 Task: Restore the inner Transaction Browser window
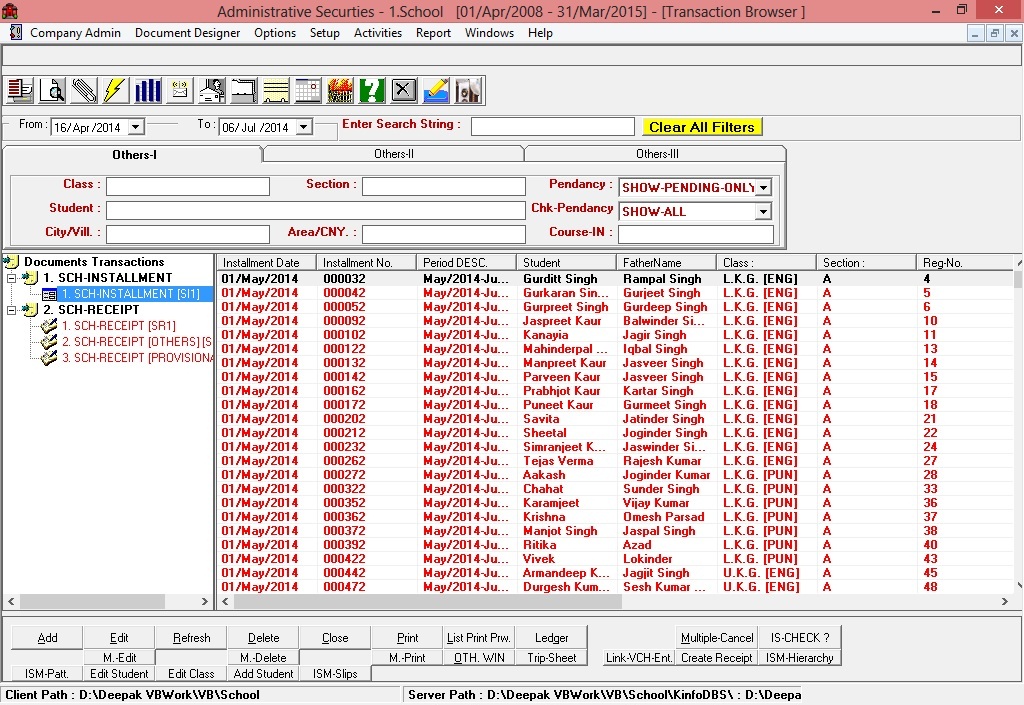click(x=995, y=33)
